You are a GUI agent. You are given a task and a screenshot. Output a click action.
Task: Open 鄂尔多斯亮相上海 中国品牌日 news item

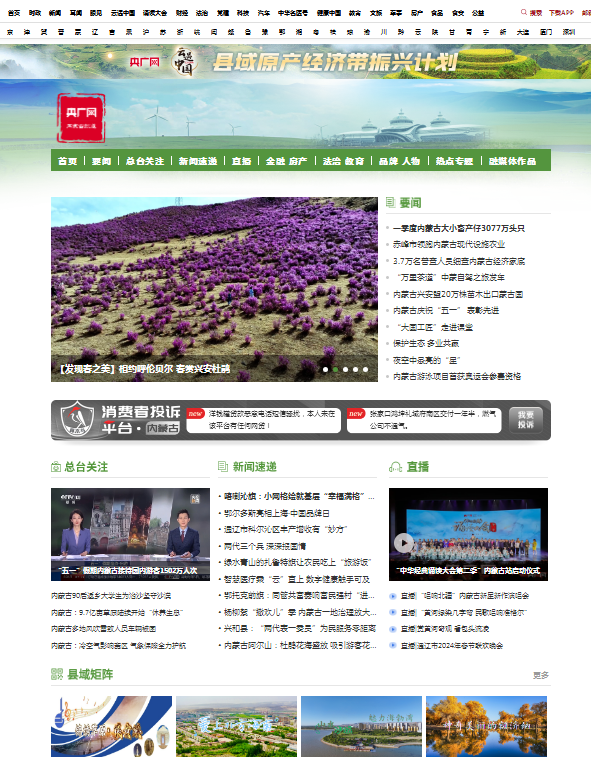point(277,513)
